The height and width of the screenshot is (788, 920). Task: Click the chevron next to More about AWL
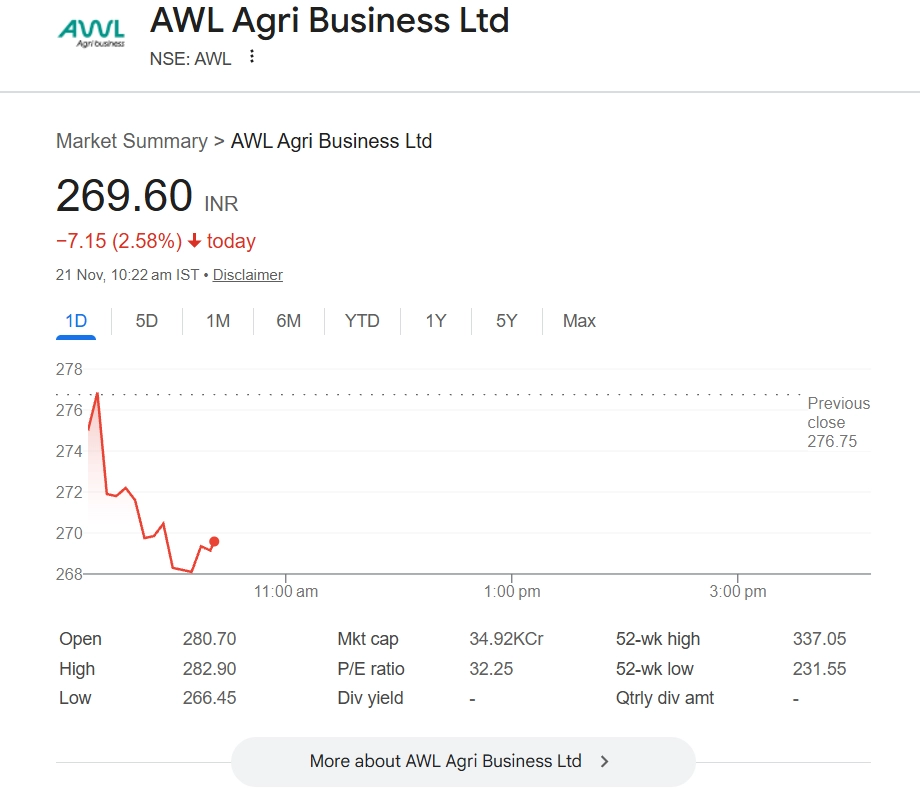click(604, 761)
